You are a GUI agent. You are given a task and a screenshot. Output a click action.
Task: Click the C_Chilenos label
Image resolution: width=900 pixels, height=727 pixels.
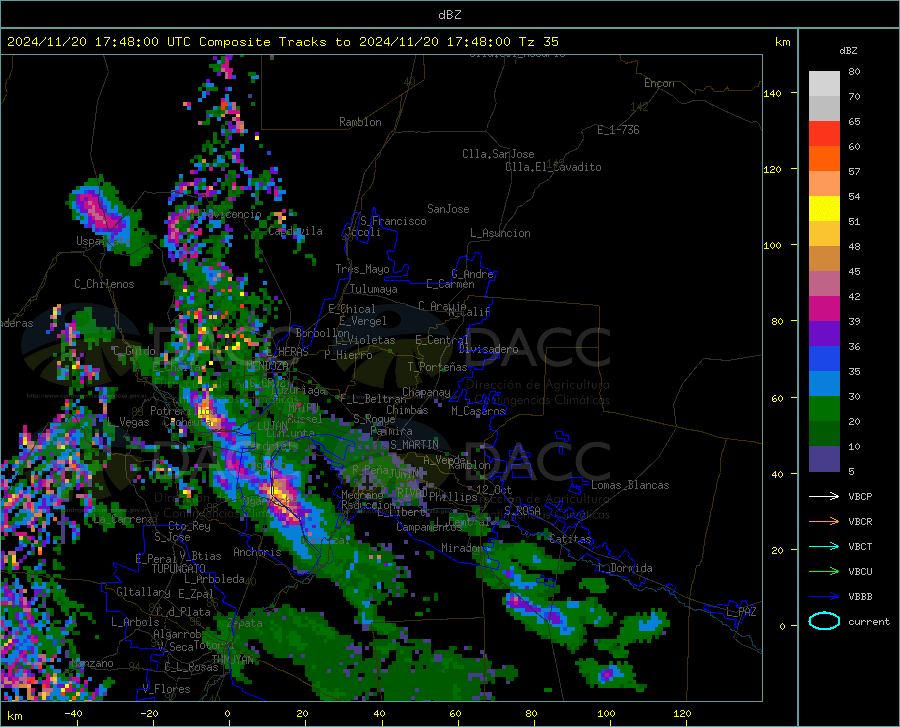(x=104, y=284)
